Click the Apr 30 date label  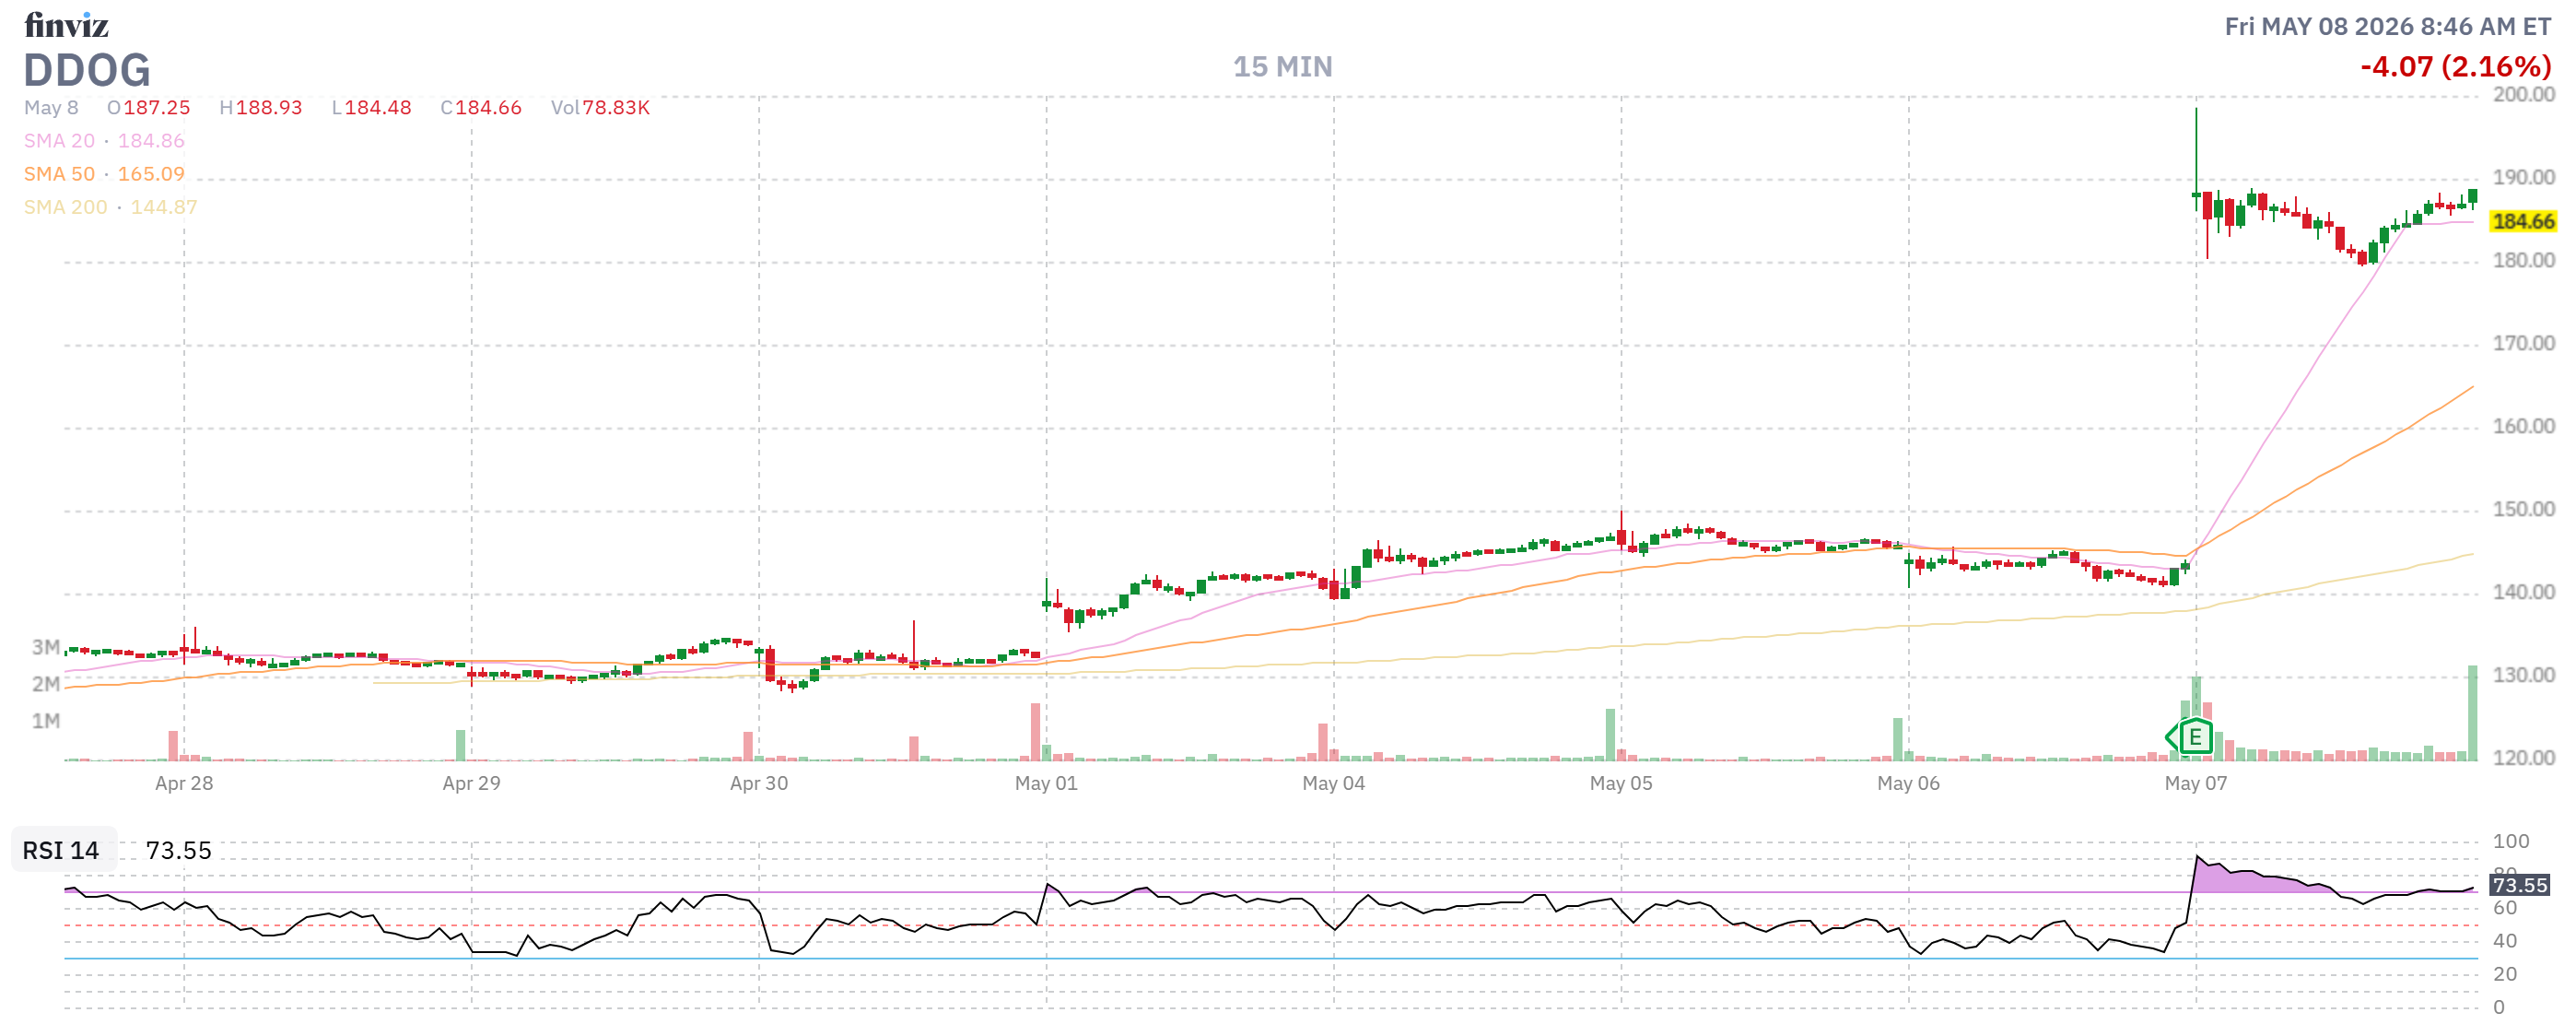coord(759,783)
